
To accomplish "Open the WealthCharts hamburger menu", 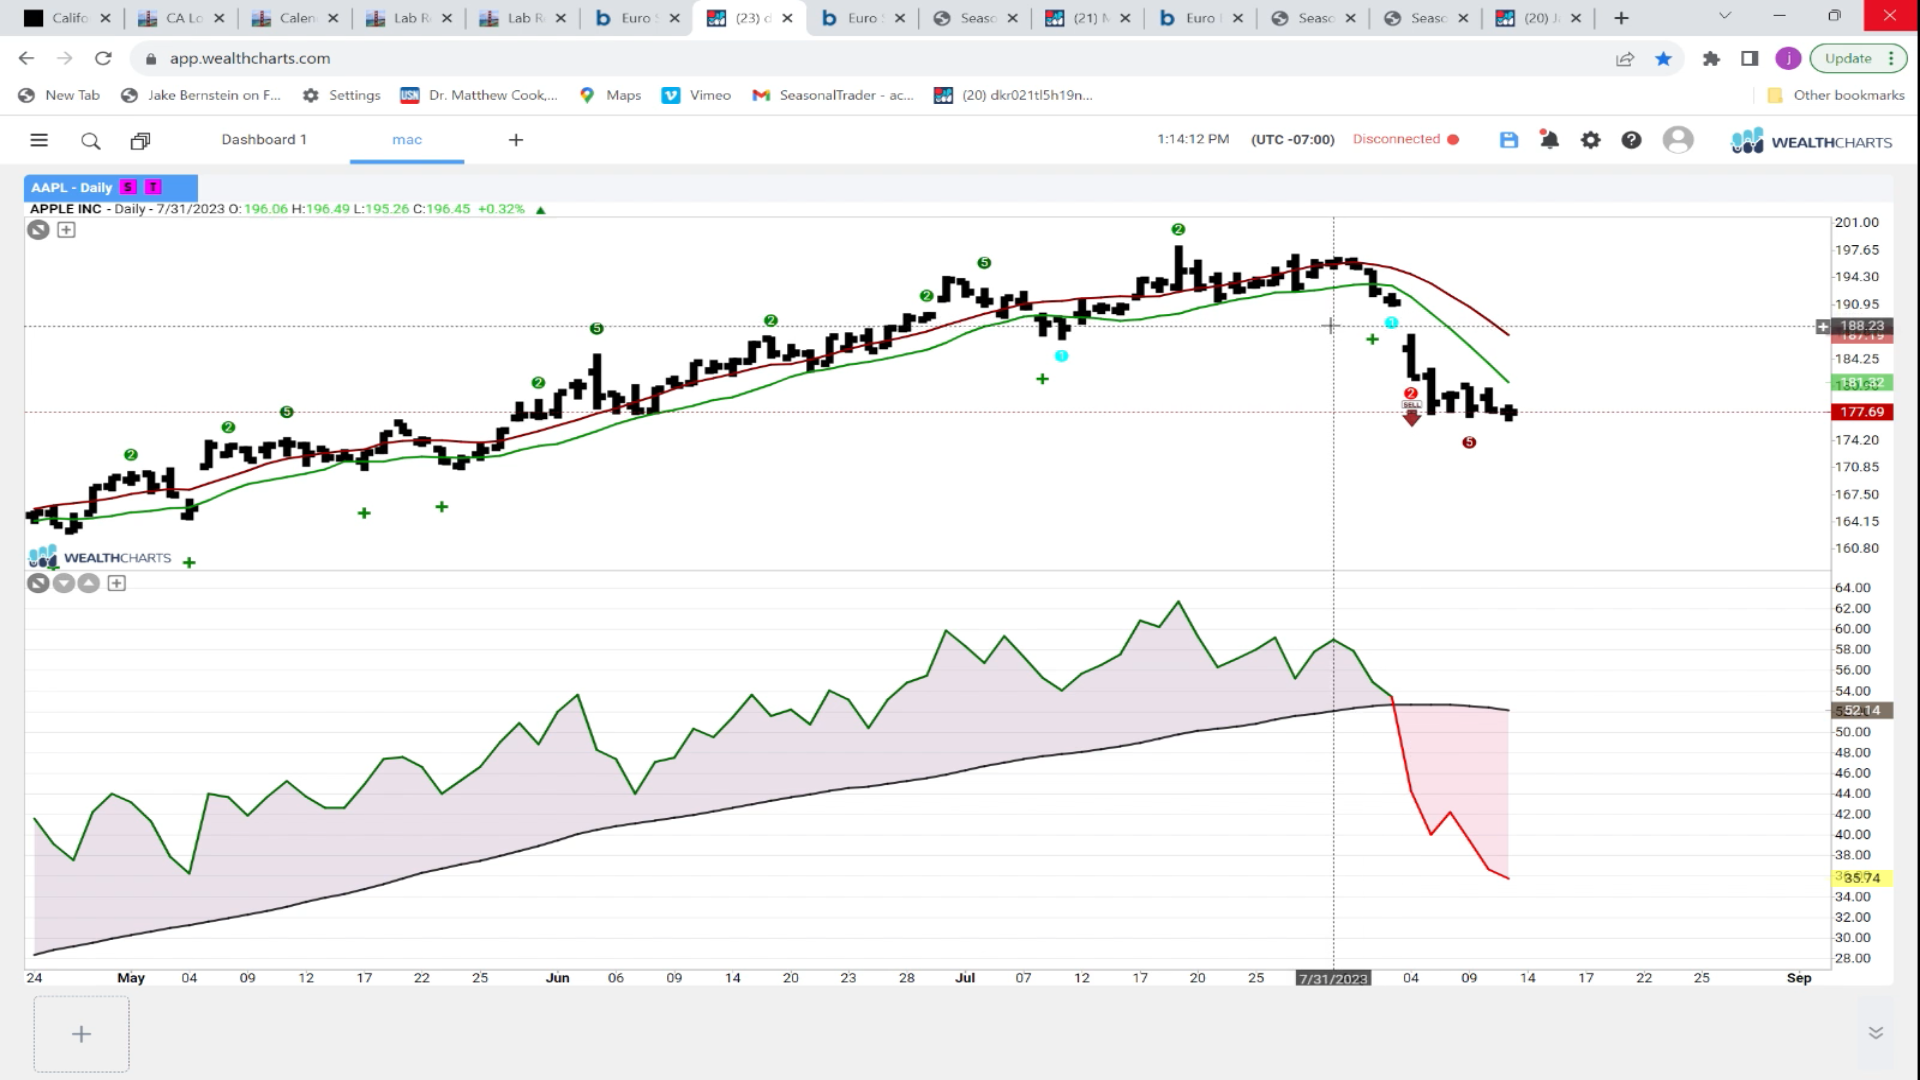I will coord(39,140).
